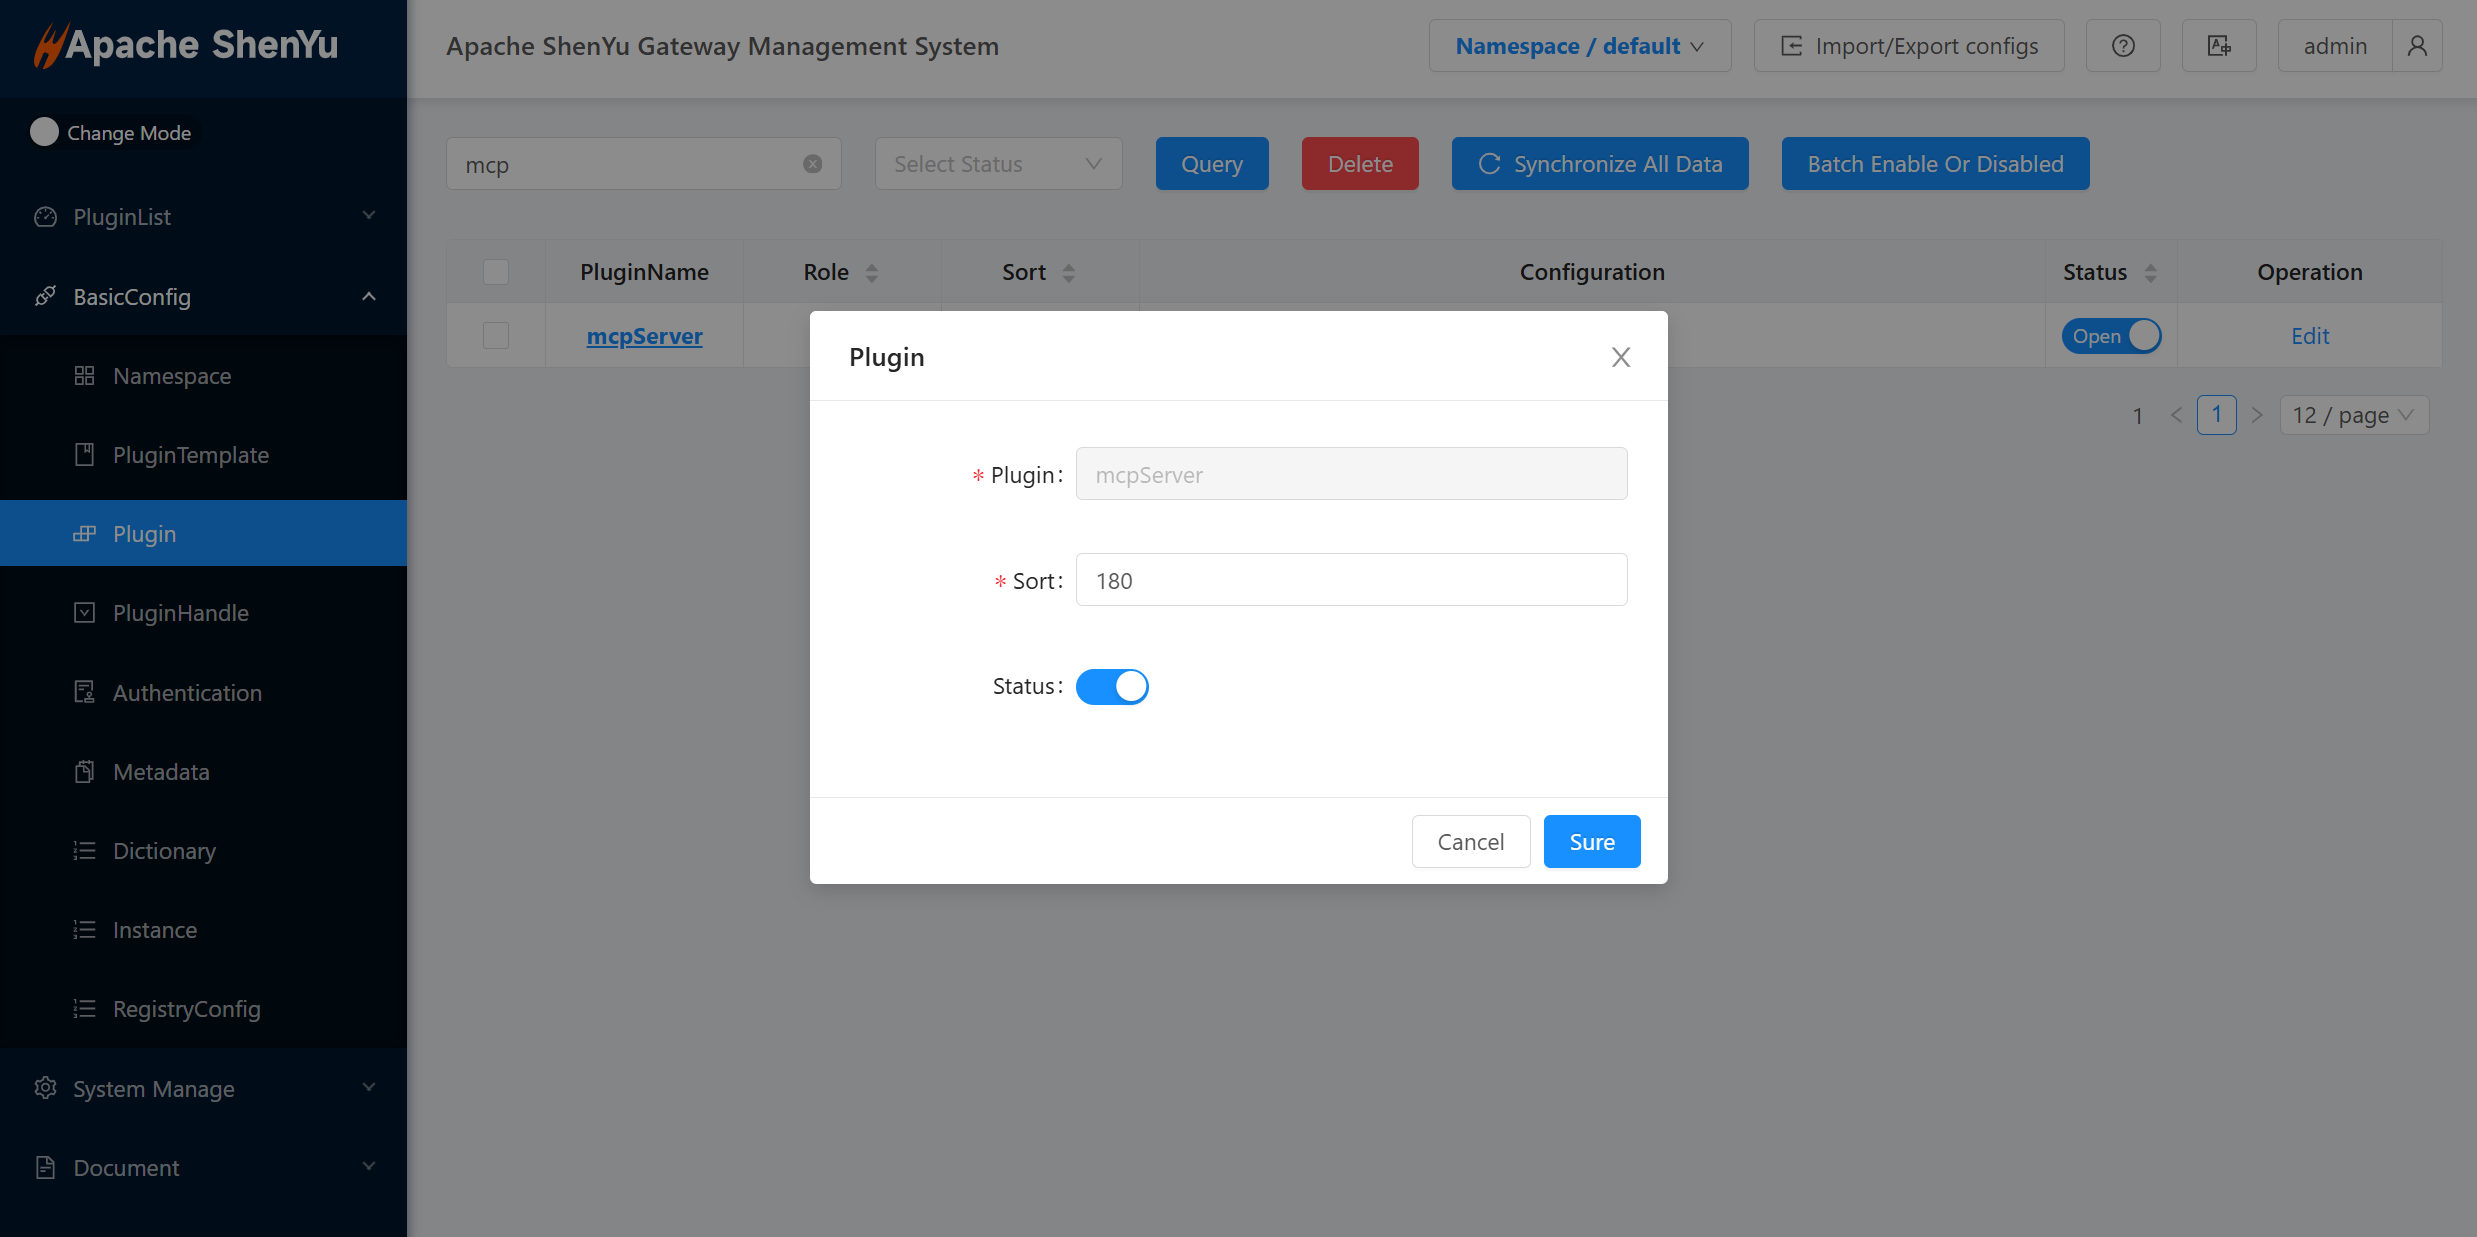Open the PluginHandle menu item
Viewport: 2477px width, 1237px height.
pyautogui.click(x=180, y=613)
